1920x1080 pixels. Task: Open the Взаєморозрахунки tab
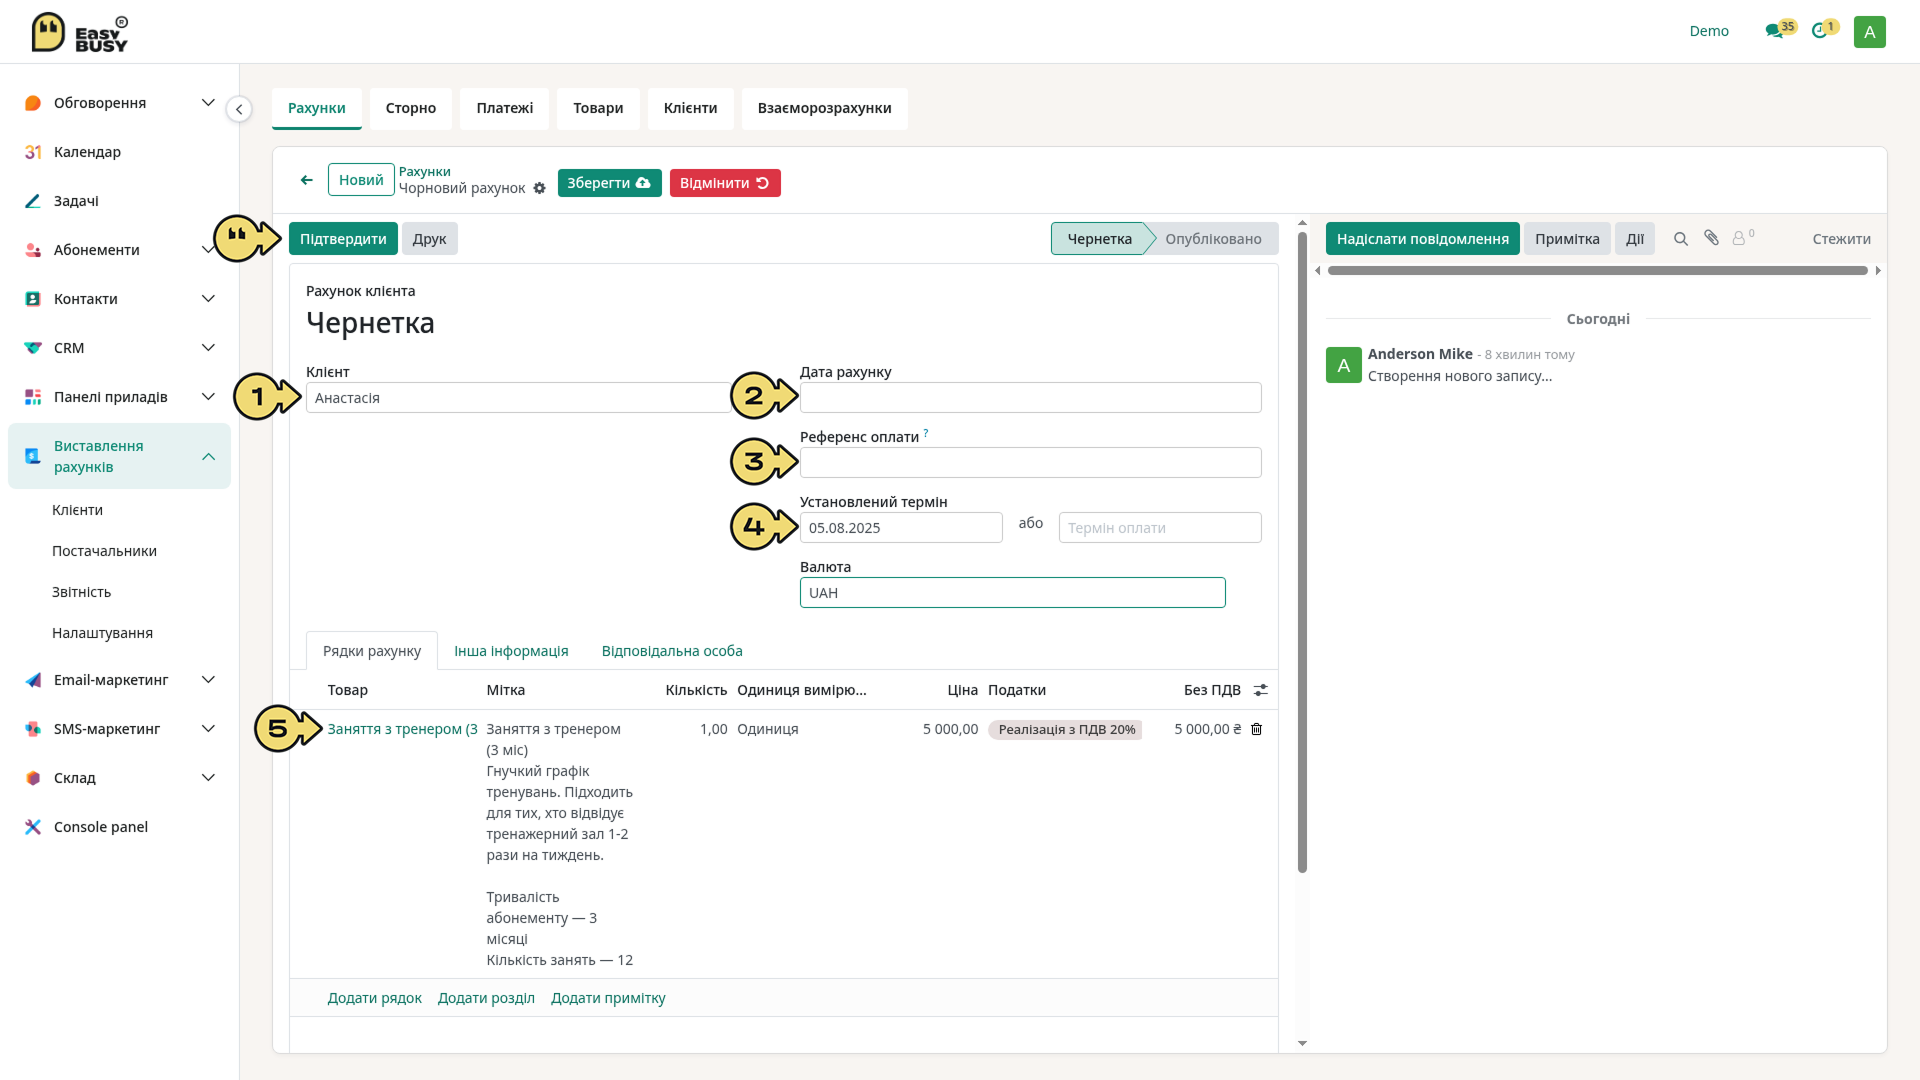tap(824, 108)
